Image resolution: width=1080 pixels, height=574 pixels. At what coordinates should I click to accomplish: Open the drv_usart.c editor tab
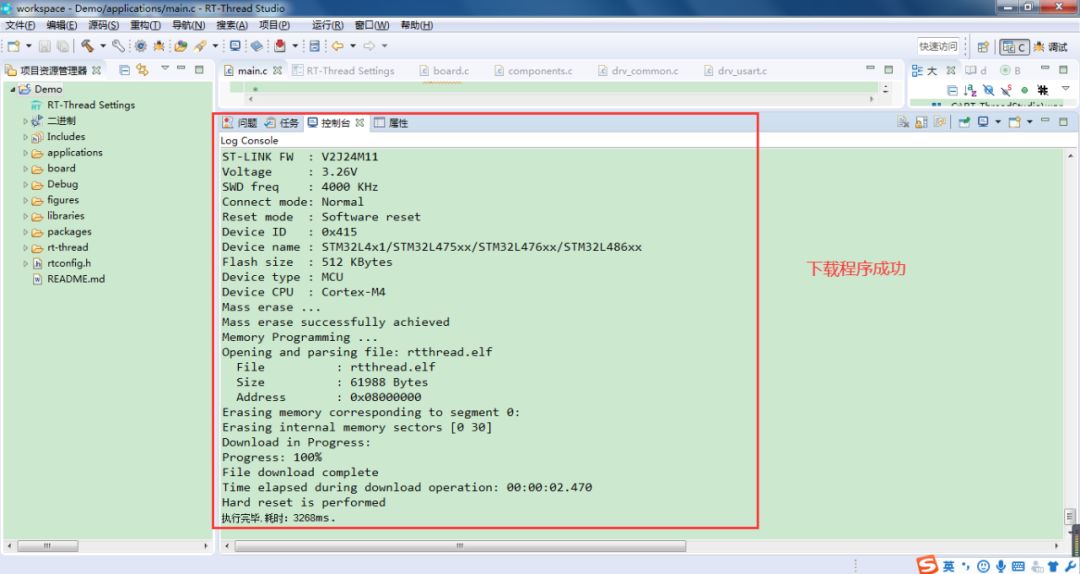(736, 71)
